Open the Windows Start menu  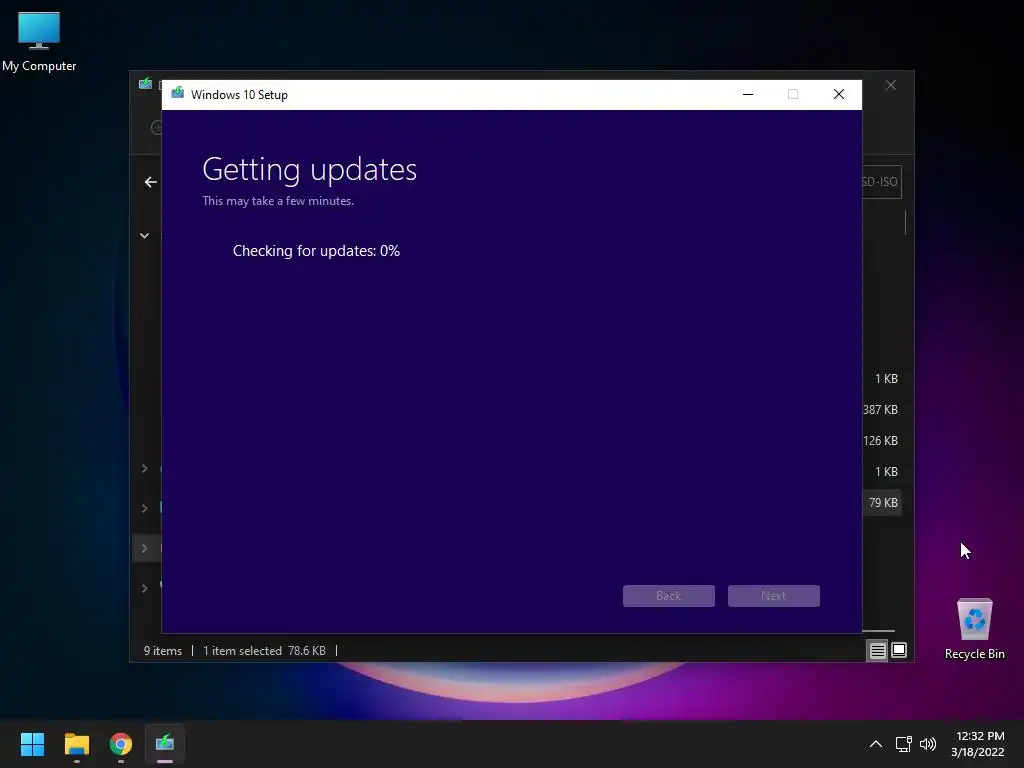click(32, 744)
